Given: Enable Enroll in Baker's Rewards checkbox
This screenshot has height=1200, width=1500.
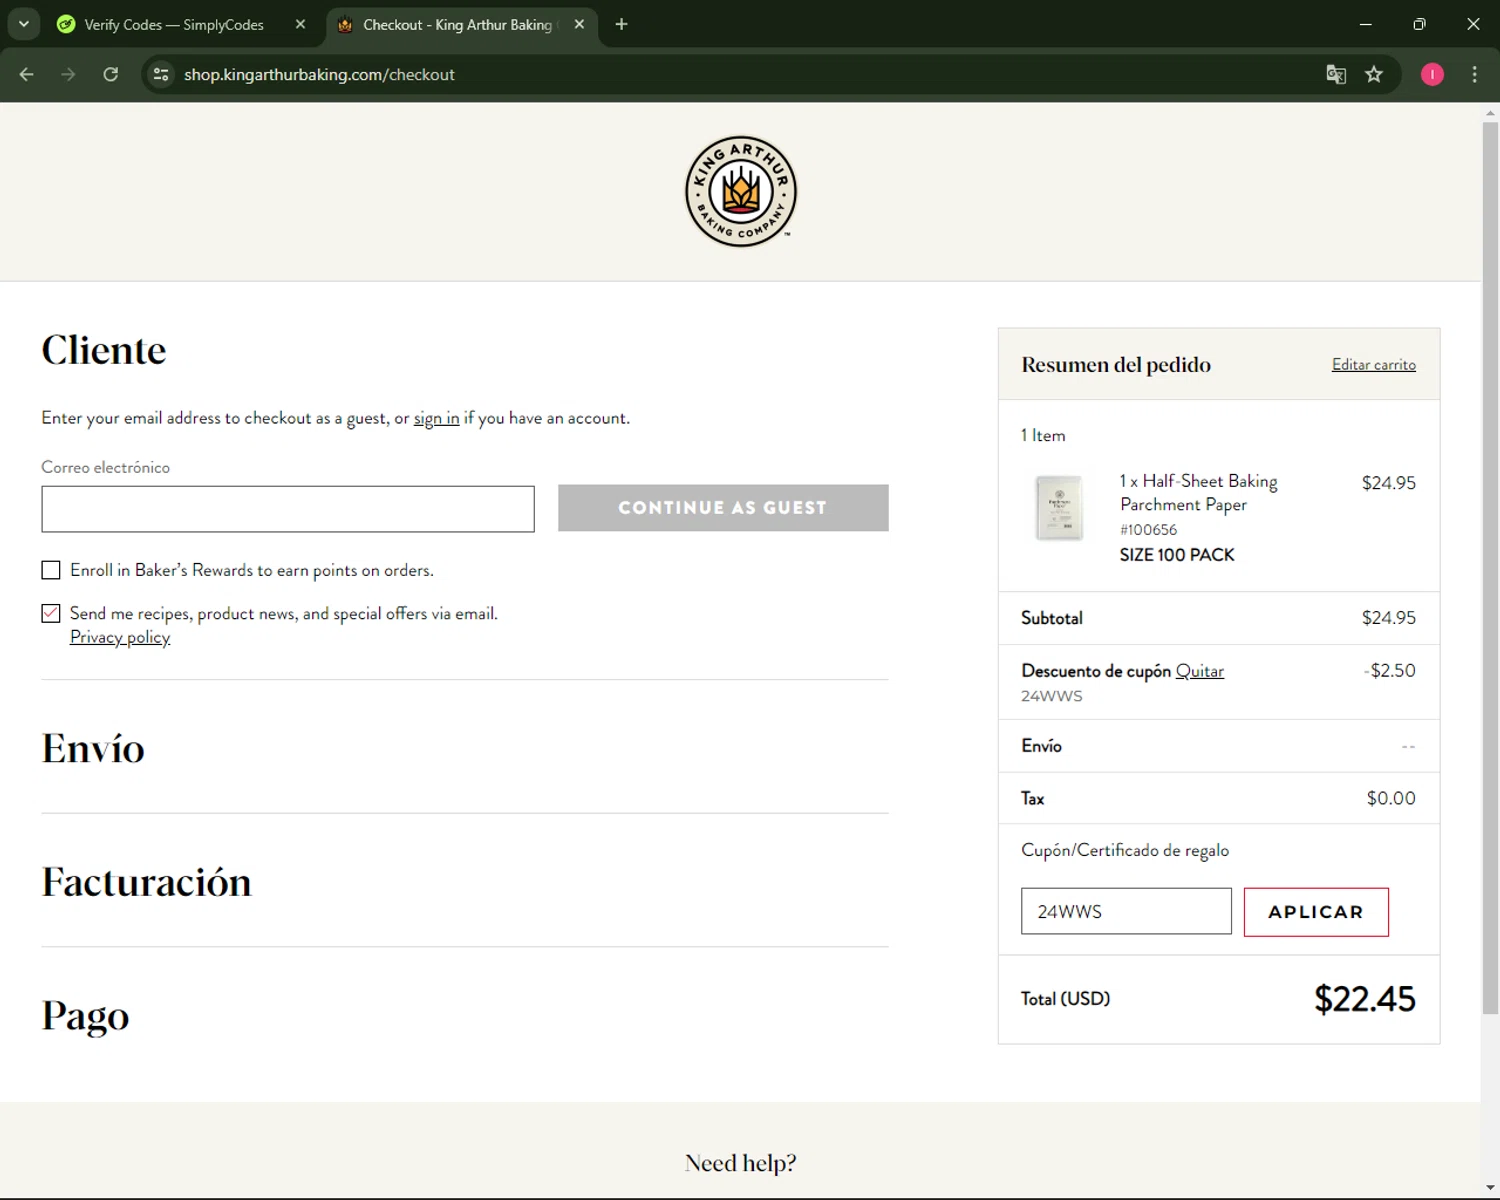Looking at the screenshot, I should click(51, 570).
